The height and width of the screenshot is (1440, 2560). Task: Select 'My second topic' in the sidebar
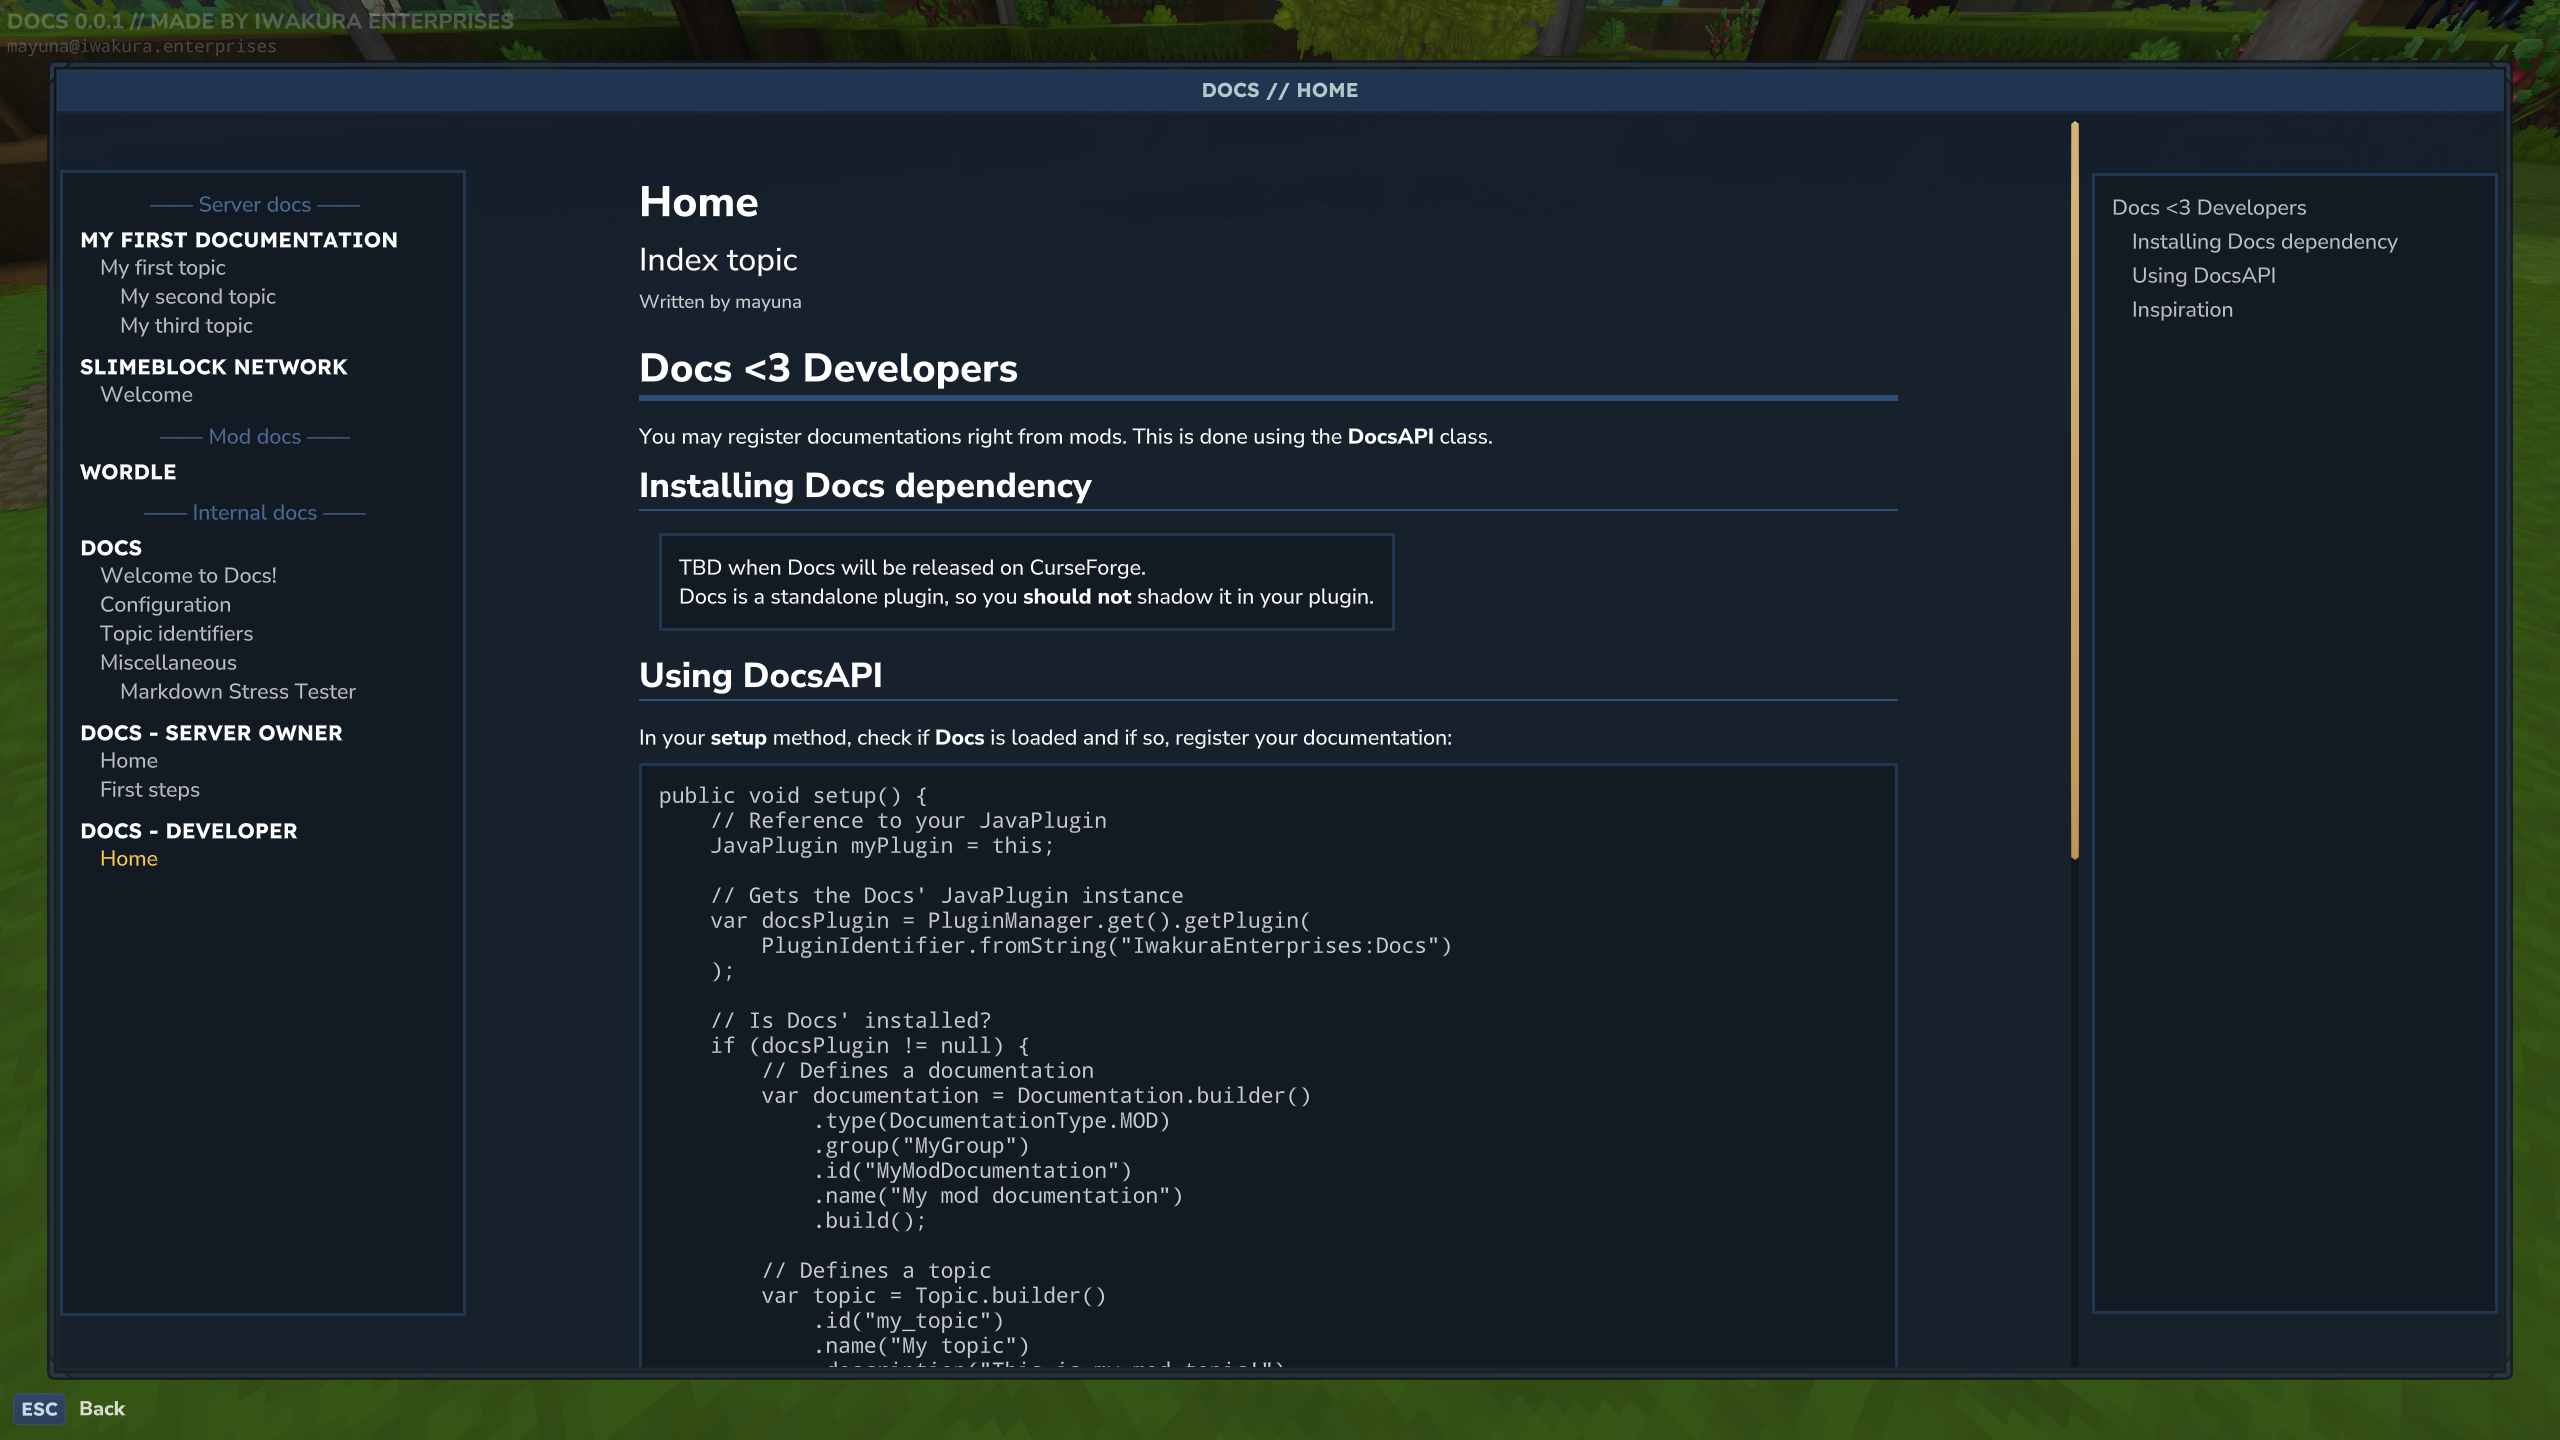(197, 296)
